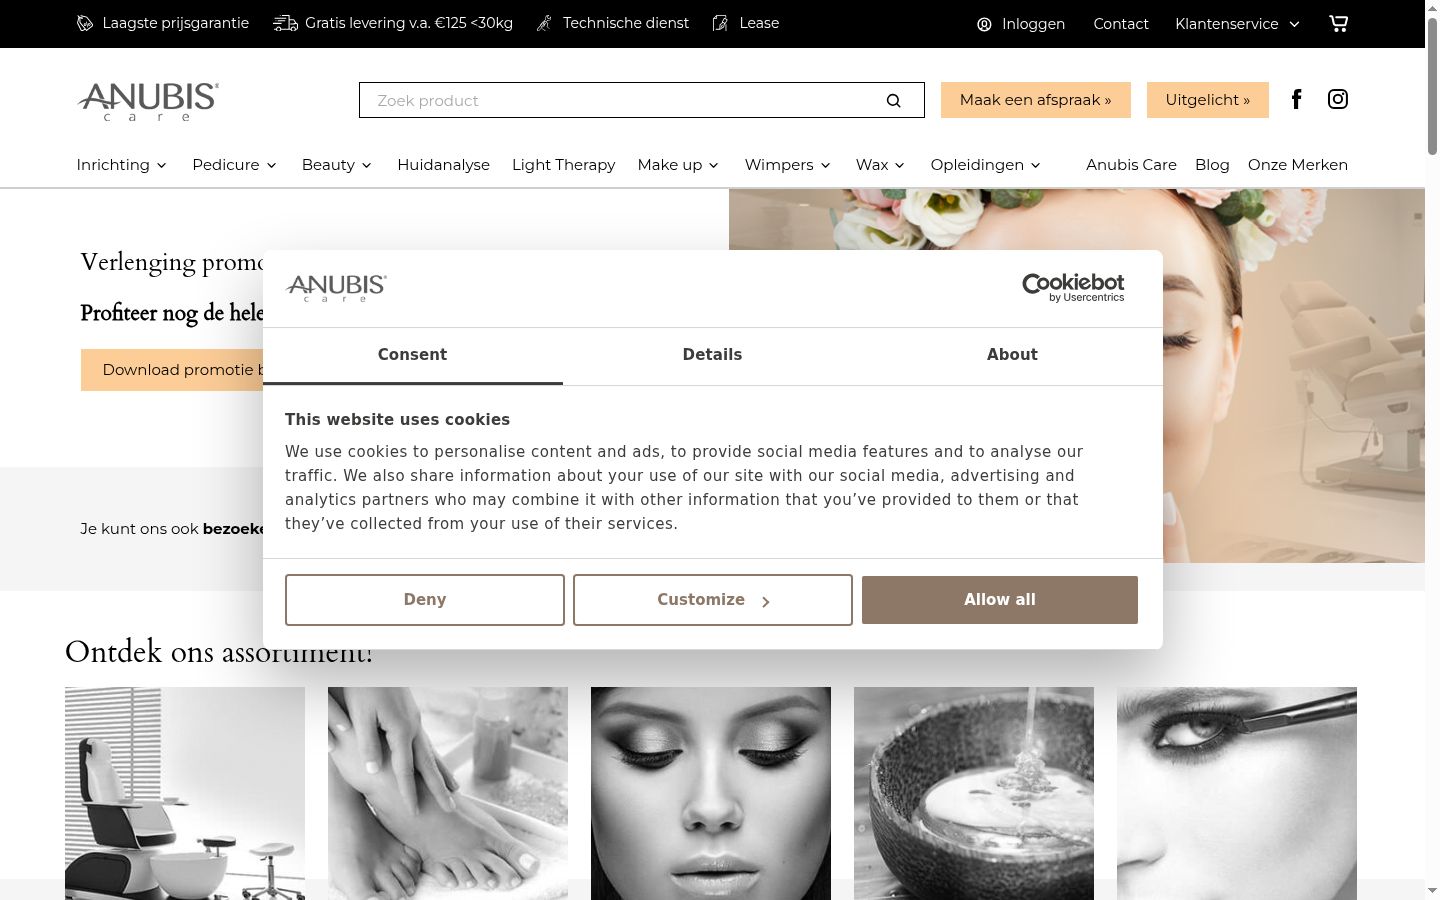
Task: Click the 'Ontdek ons assortiment!' heading
Action: [218, 652]
